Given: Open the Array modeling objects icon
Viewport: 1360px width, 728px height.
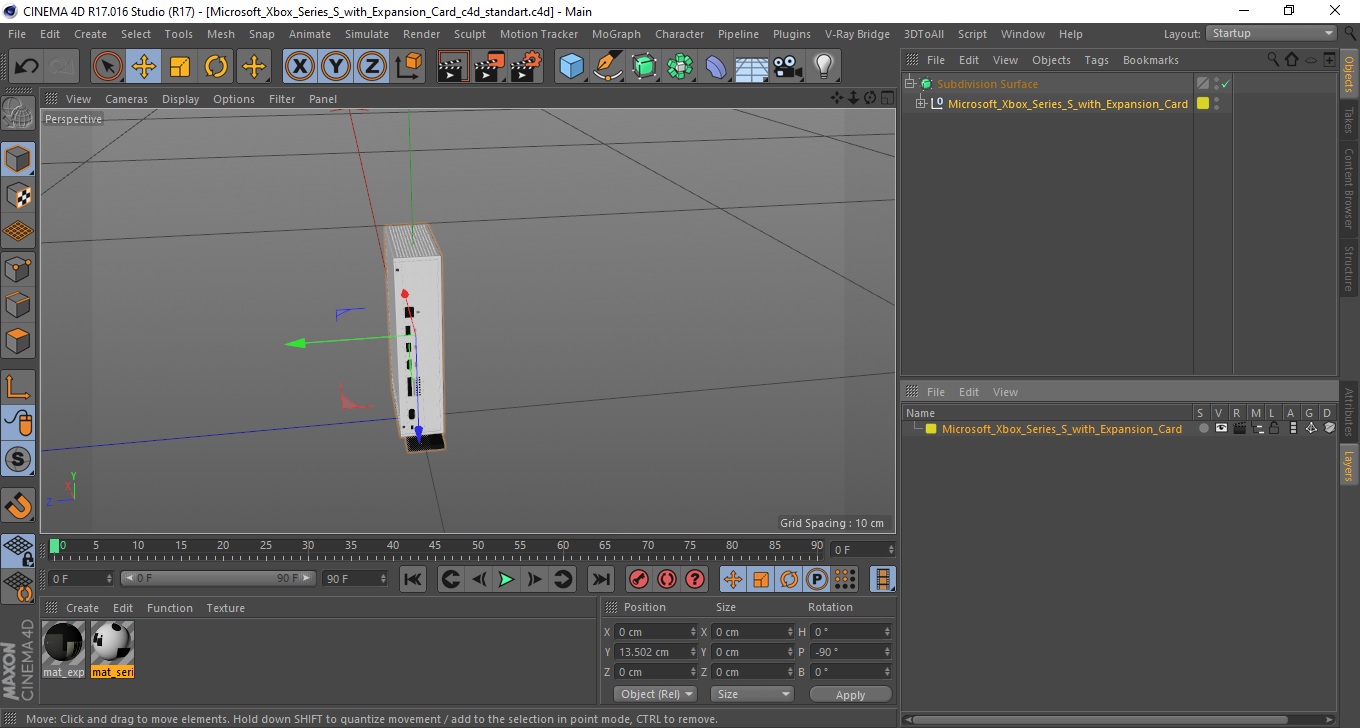Looking at the screenshot, I should (x=680, y=67).
